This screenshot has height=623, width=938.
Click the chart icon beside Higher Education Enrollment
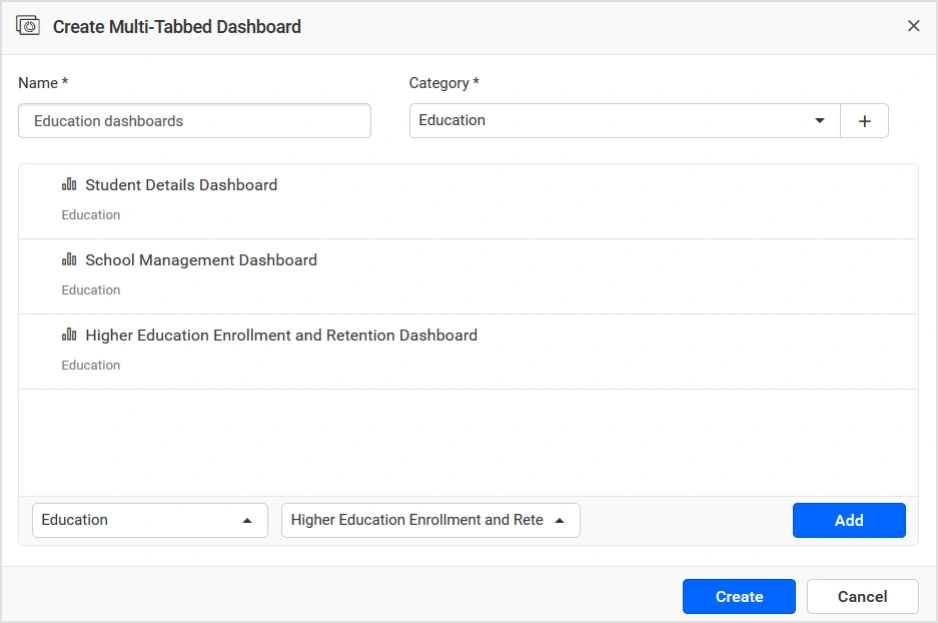pos(69,335)
